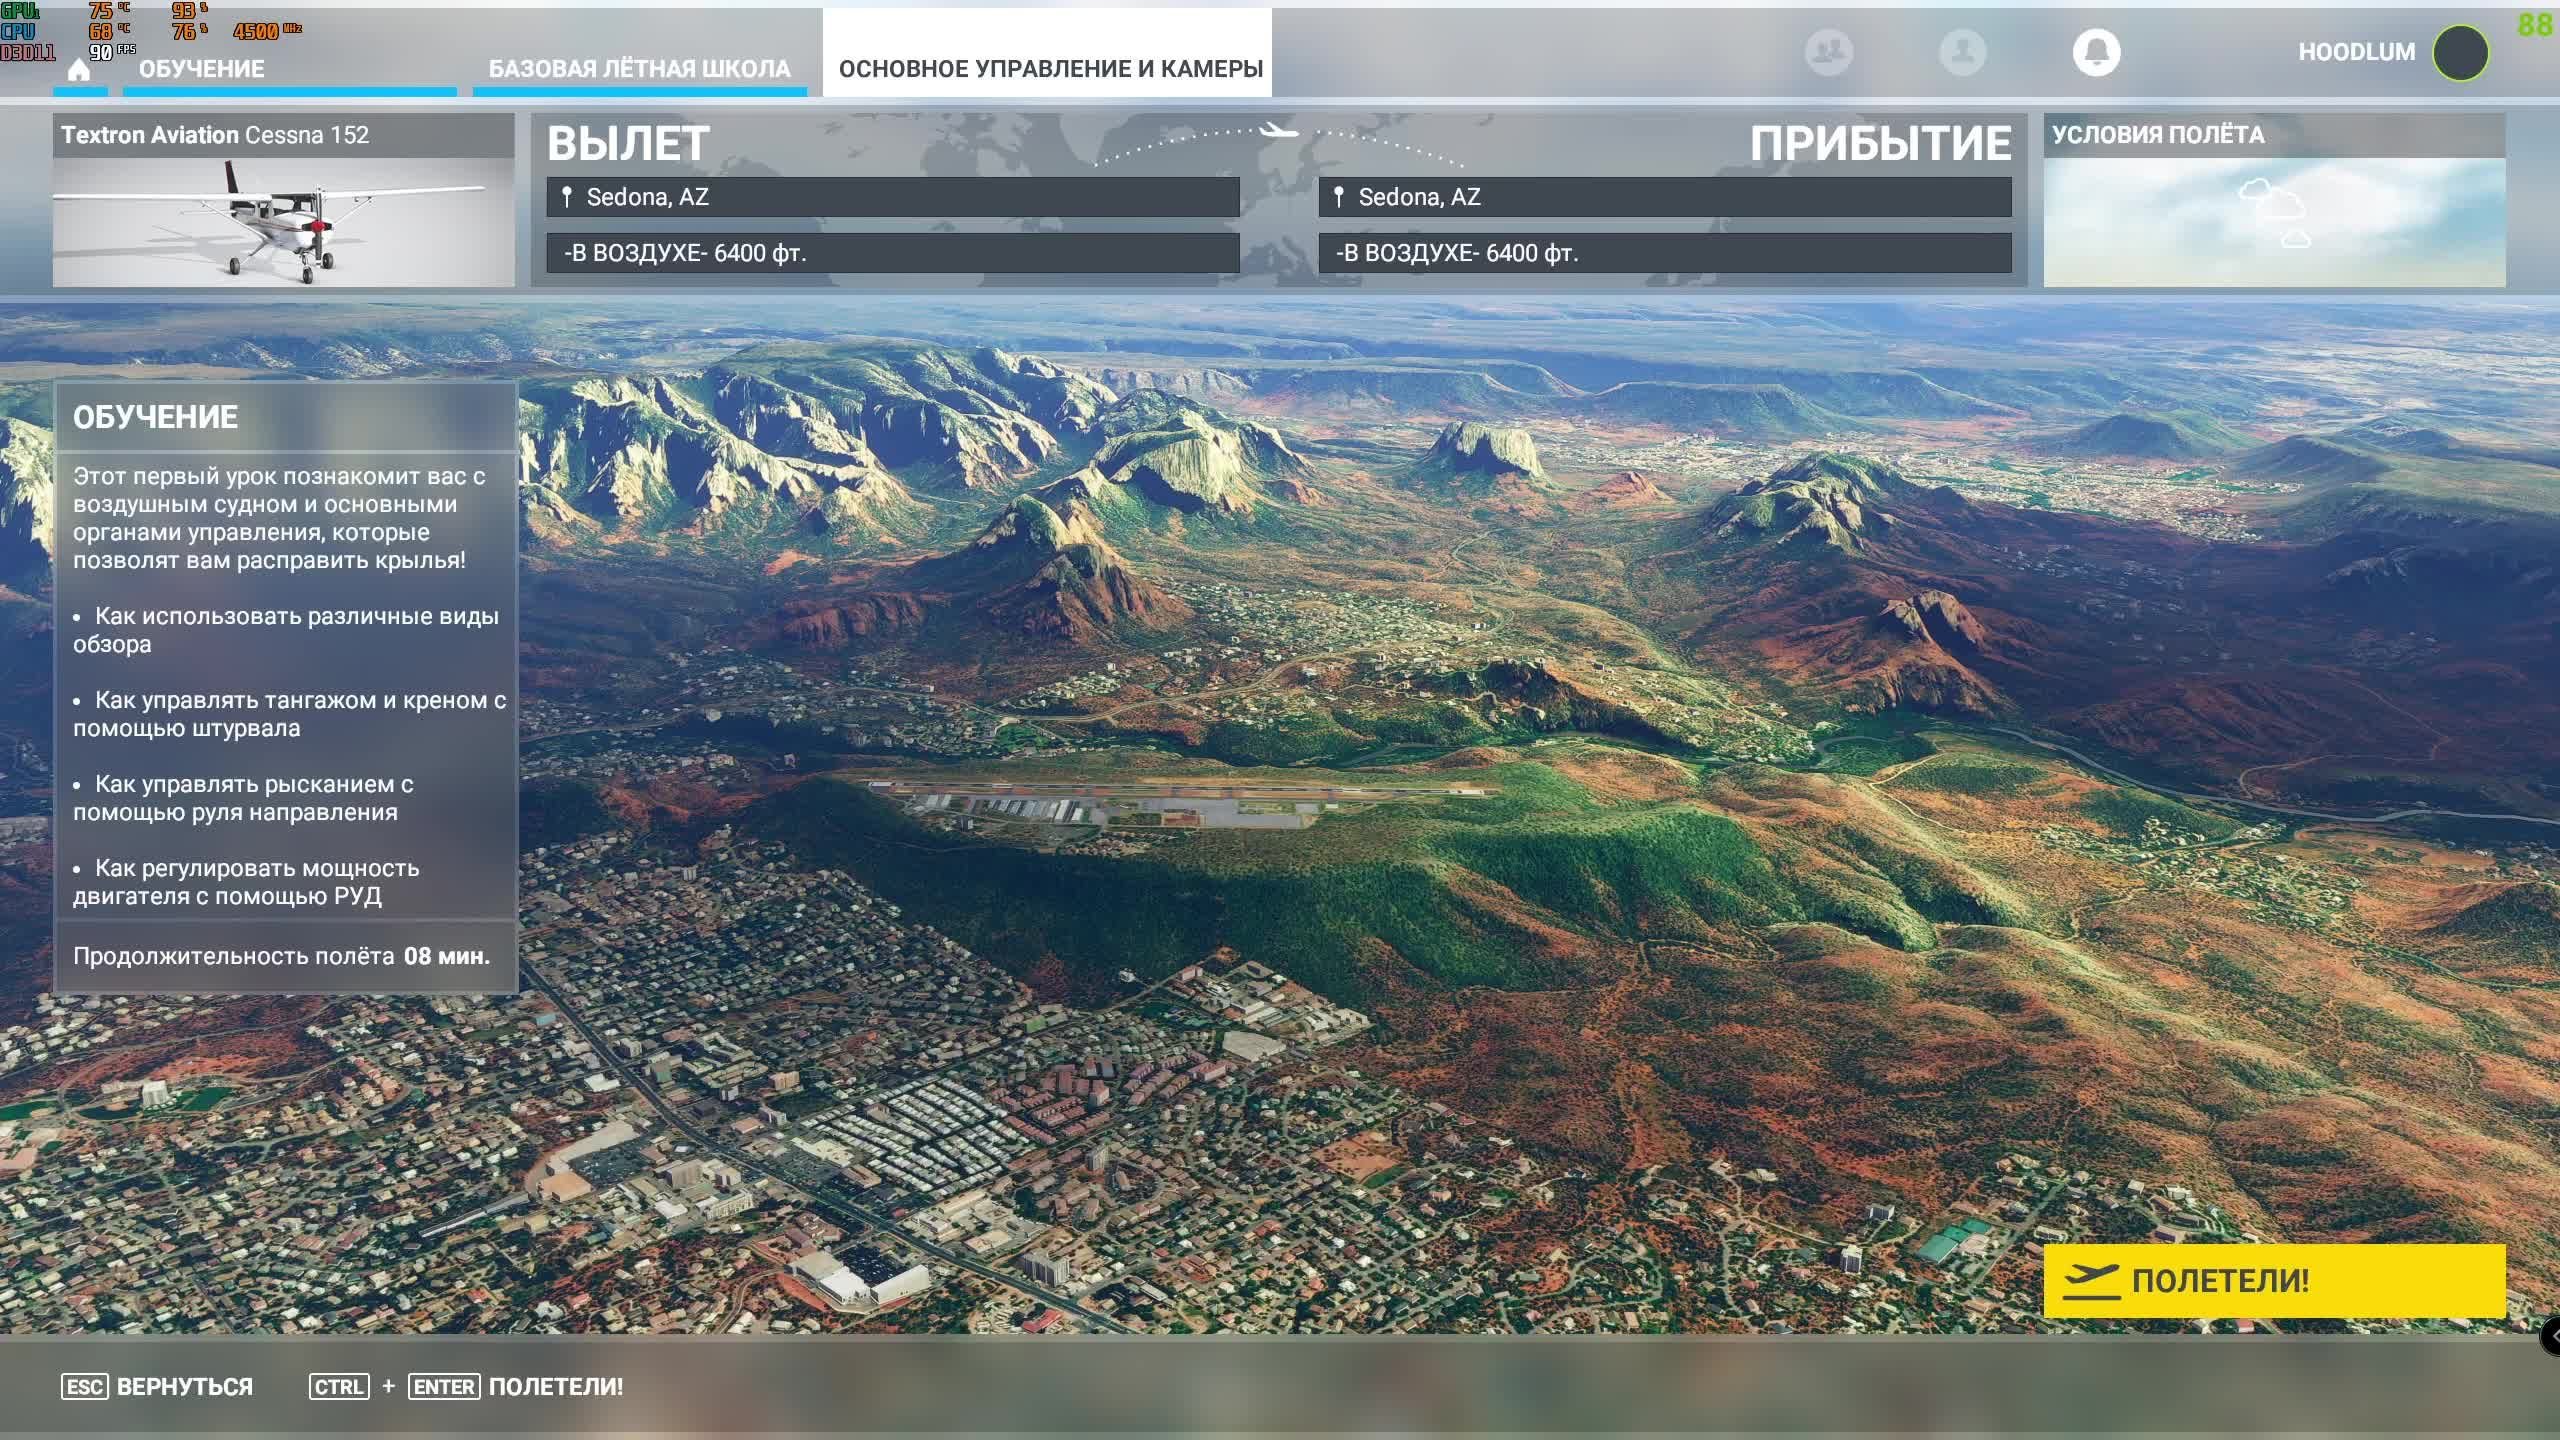2560x1440 pixels.
Task: Open the multiplayer group icon
Action: point(1828,52)
